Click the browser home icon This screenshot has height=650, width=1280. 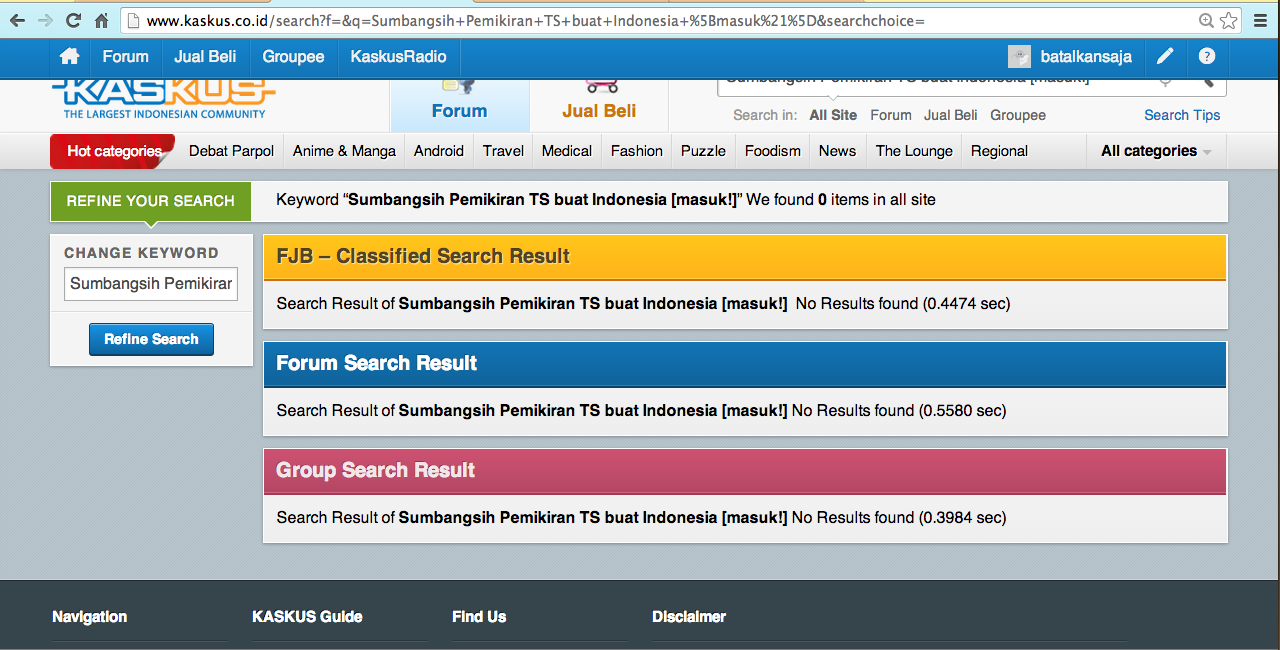click(x=101, y=20)
